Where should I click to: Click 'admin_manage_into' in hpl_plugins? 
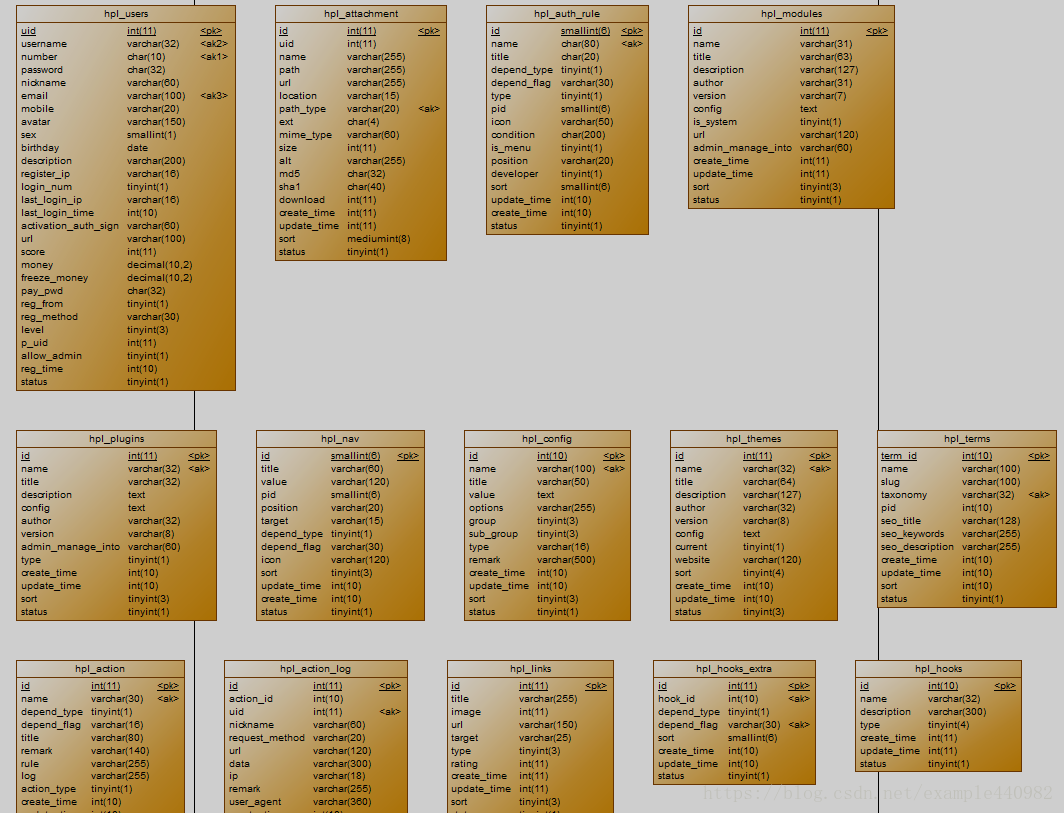coord(71,547)
